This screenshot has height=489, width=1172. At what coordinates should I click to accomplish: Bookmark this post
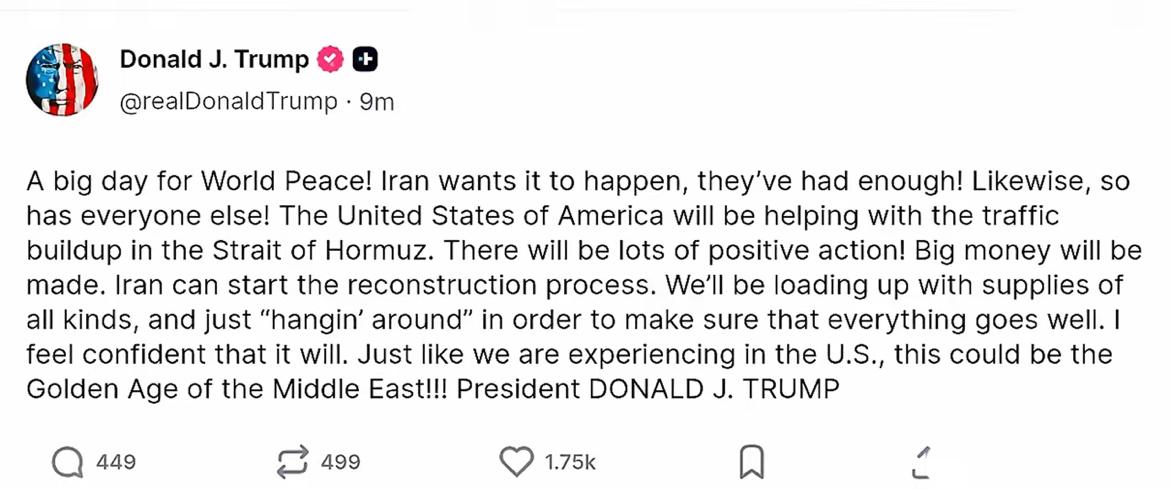tap(751, 462)
